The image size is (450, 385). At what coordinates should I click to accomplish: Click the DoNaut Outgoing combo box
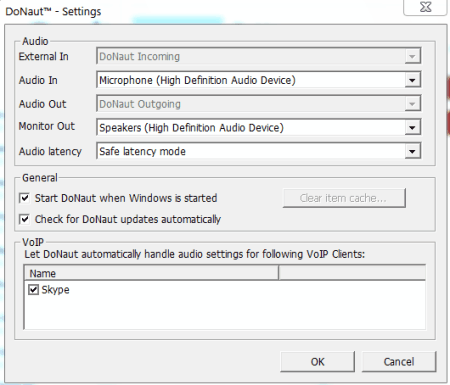(x=259, y=104)
